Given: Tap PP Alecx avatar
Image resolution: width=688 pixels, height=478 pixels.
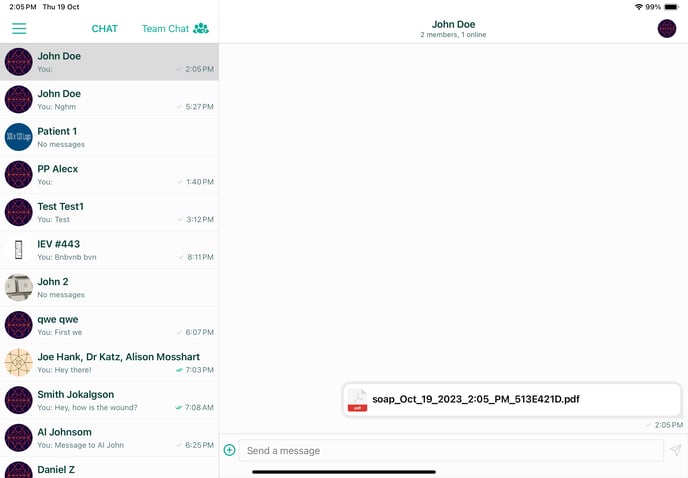Looking at the screenshot, I should point(18,175).
